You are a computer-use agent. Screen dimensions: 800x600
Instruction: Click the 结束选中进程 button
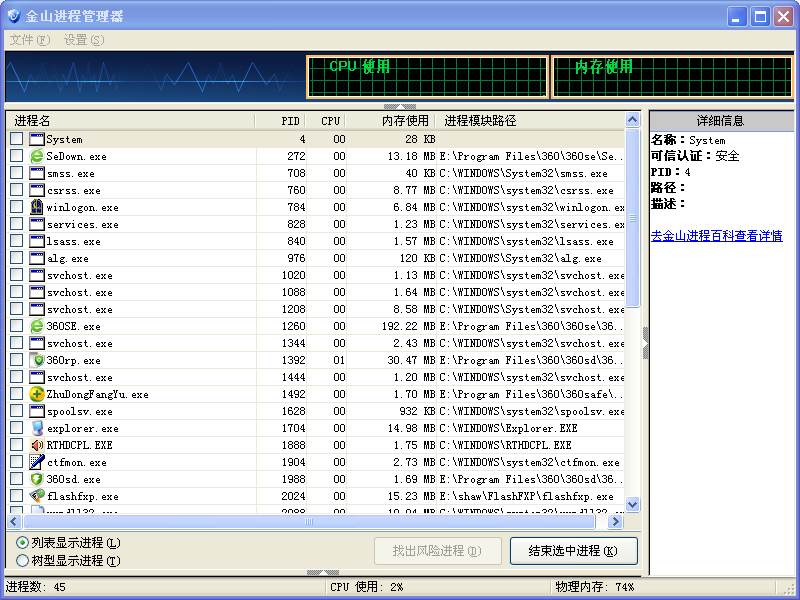coord(574,551)
